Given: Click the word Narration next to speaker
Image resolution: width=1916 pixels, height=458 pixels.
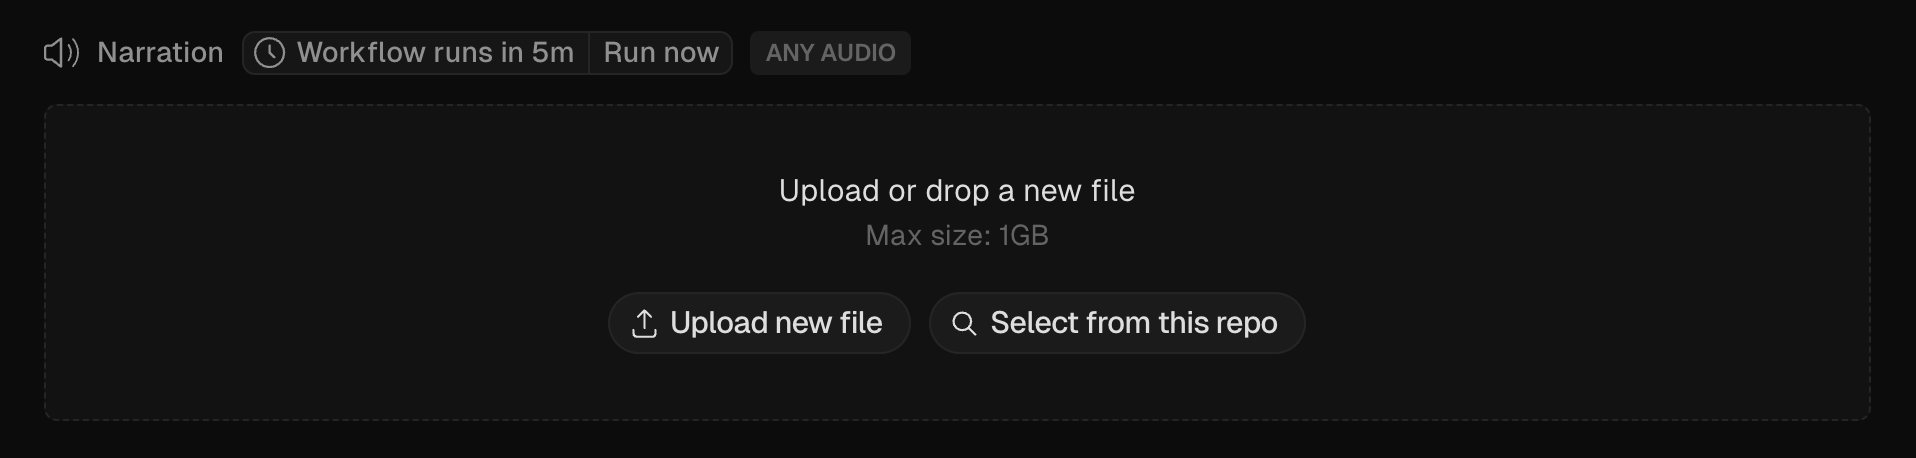Looking at the screenshot, I should [160, 53].
